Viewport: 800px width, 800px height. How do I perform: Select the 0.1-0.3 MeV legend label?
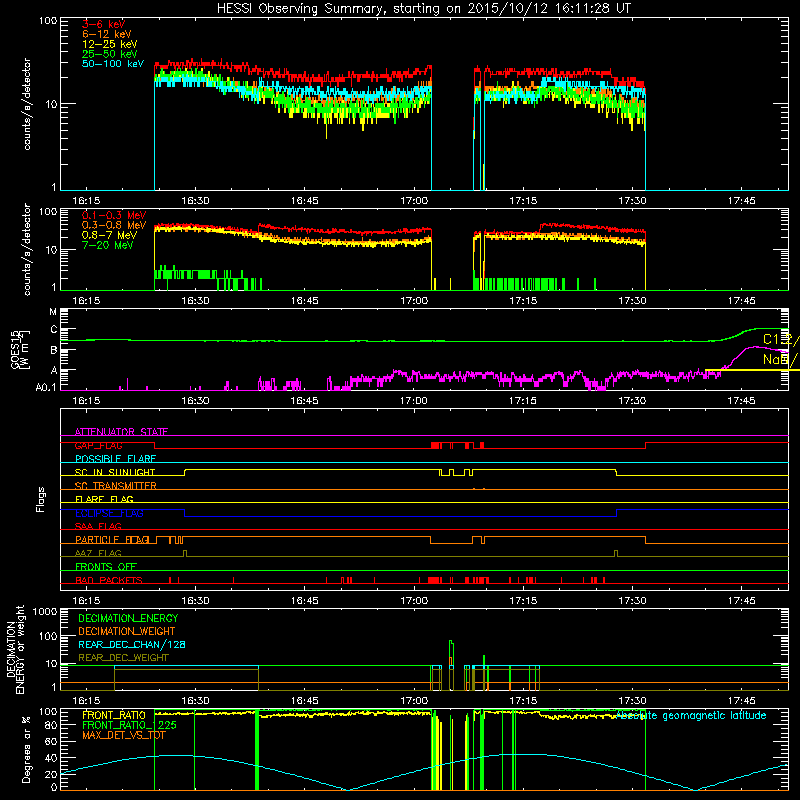pos(114,215)
